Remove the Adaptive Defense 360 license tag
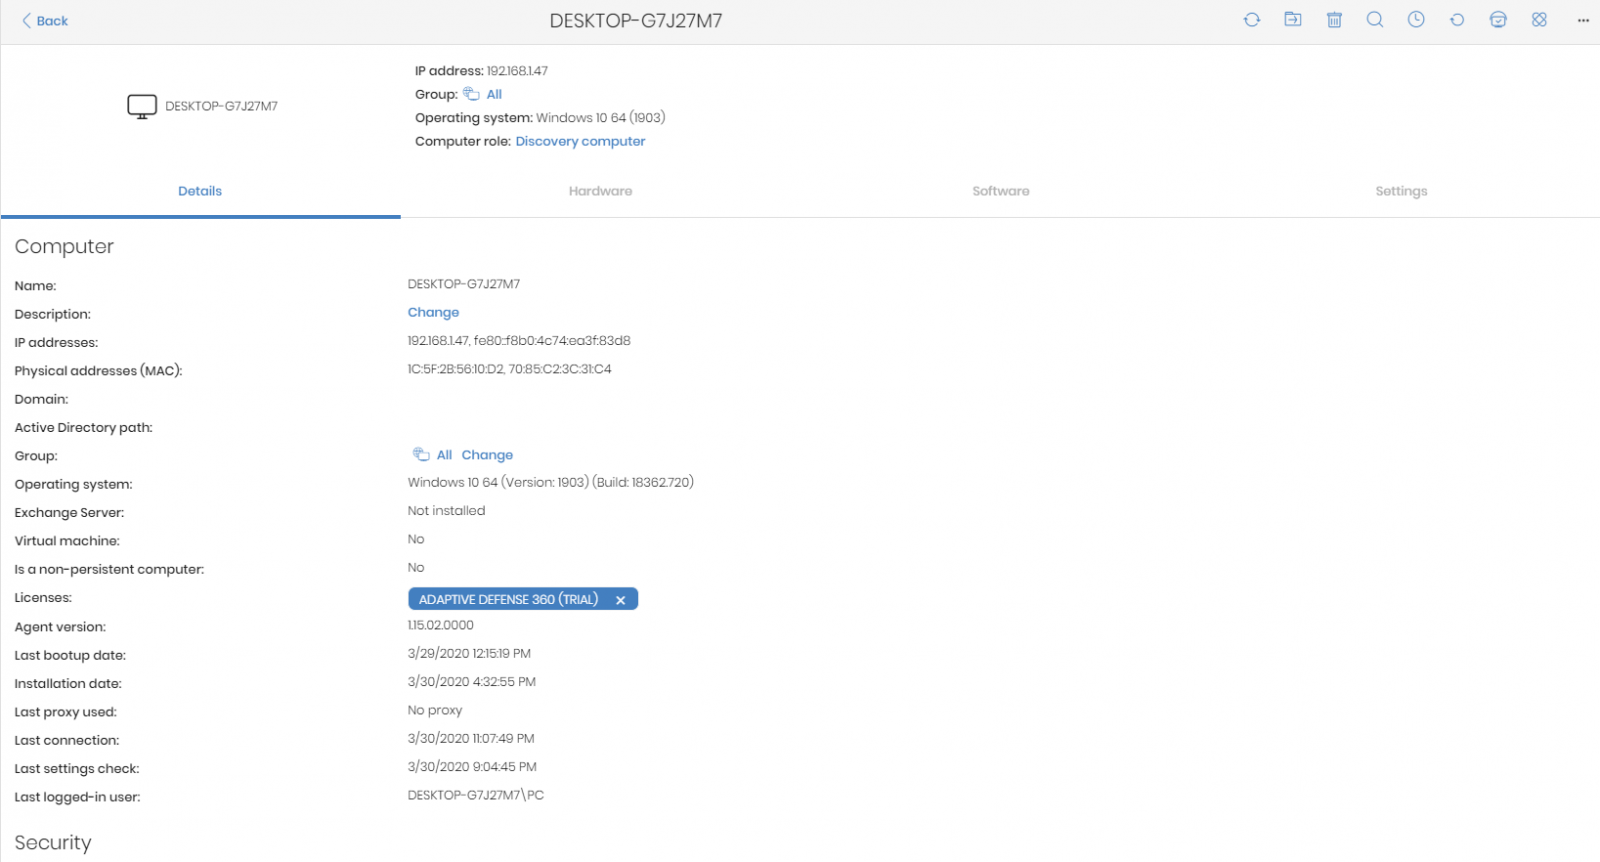 620,600
